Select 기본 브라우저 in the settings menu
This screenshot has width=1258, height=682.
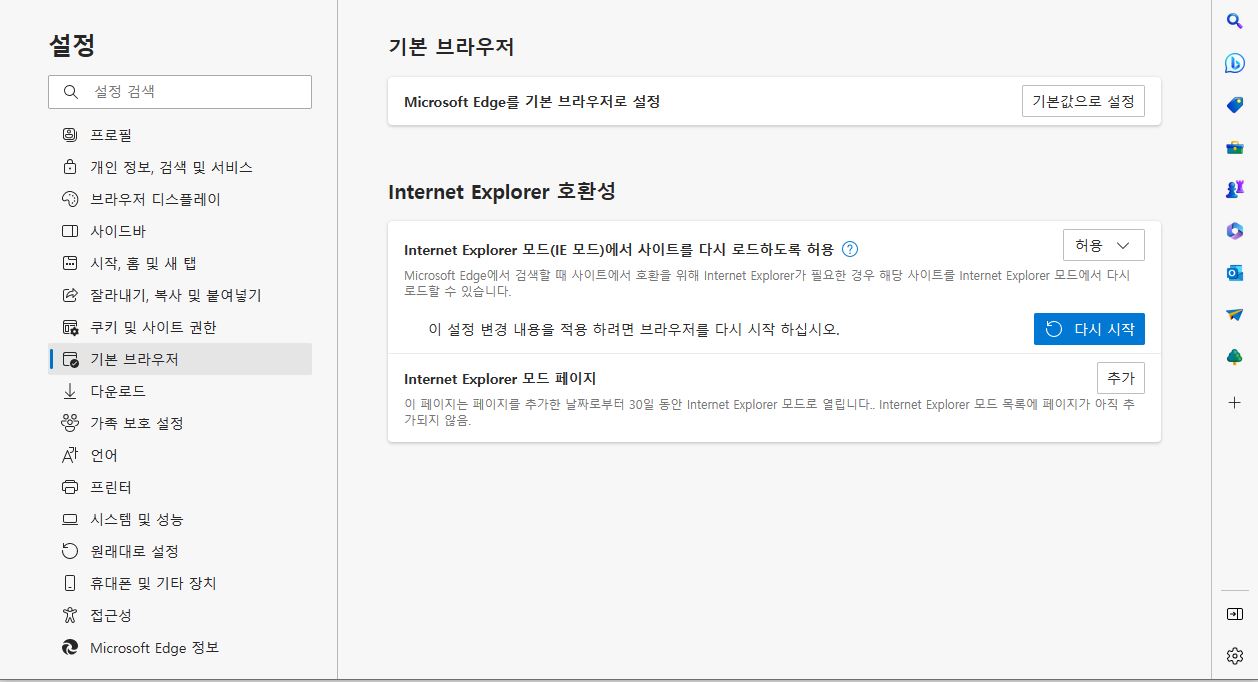click(x=180, y=359)
